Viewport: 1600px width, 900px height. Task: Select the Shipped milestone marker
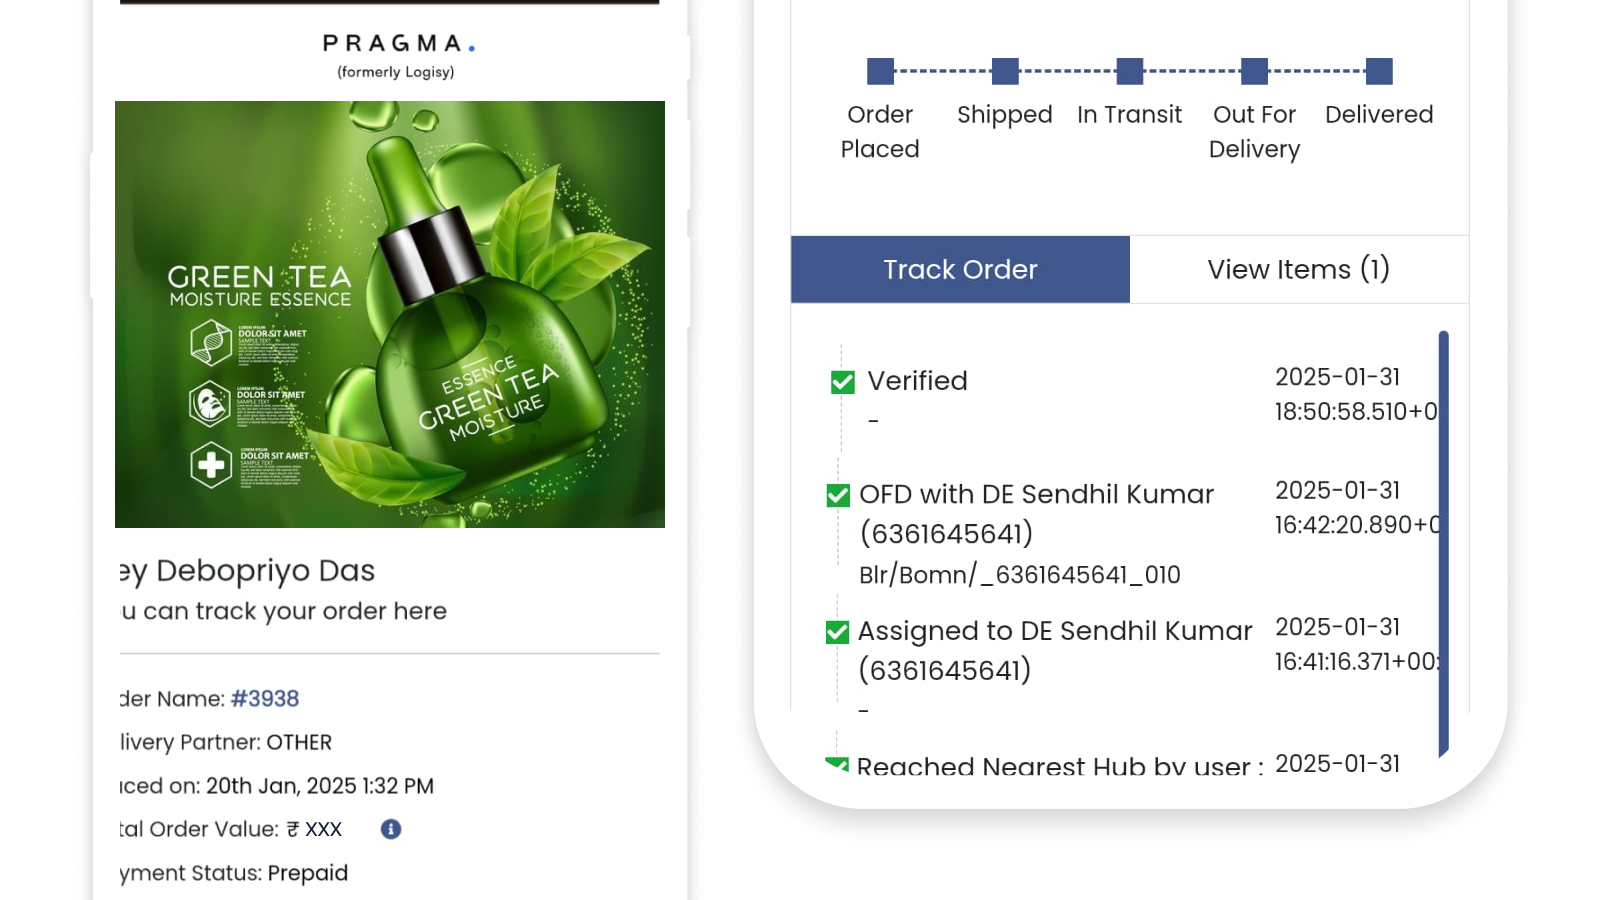[1004, 70]
